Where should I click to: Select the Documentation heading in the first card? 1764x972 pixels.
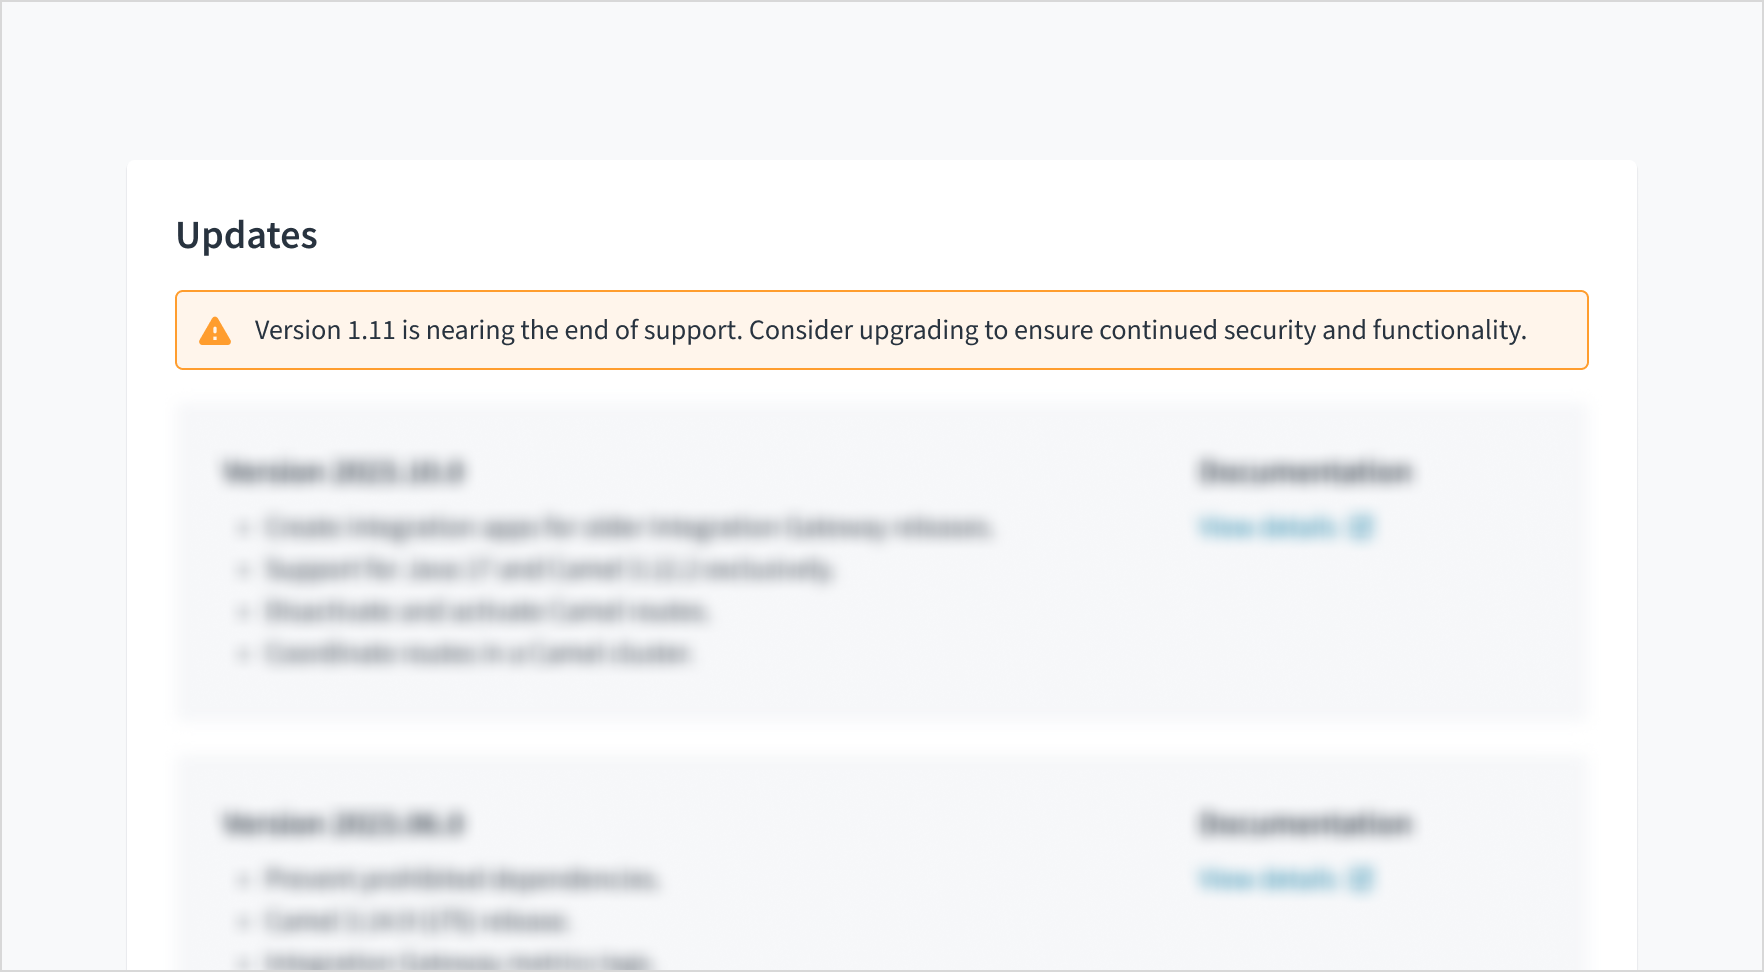click(1306, 471)
